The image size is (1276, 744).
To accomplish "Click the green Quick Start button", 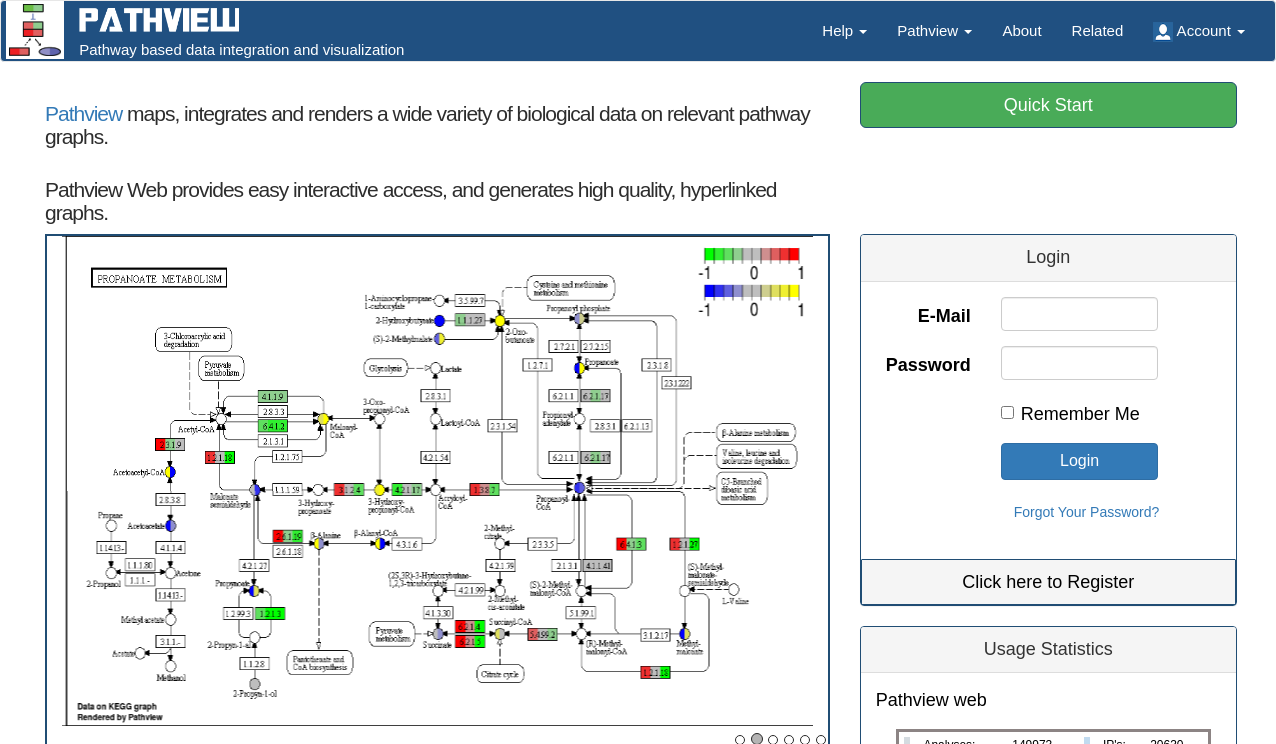I will (x=1048, y=105).
